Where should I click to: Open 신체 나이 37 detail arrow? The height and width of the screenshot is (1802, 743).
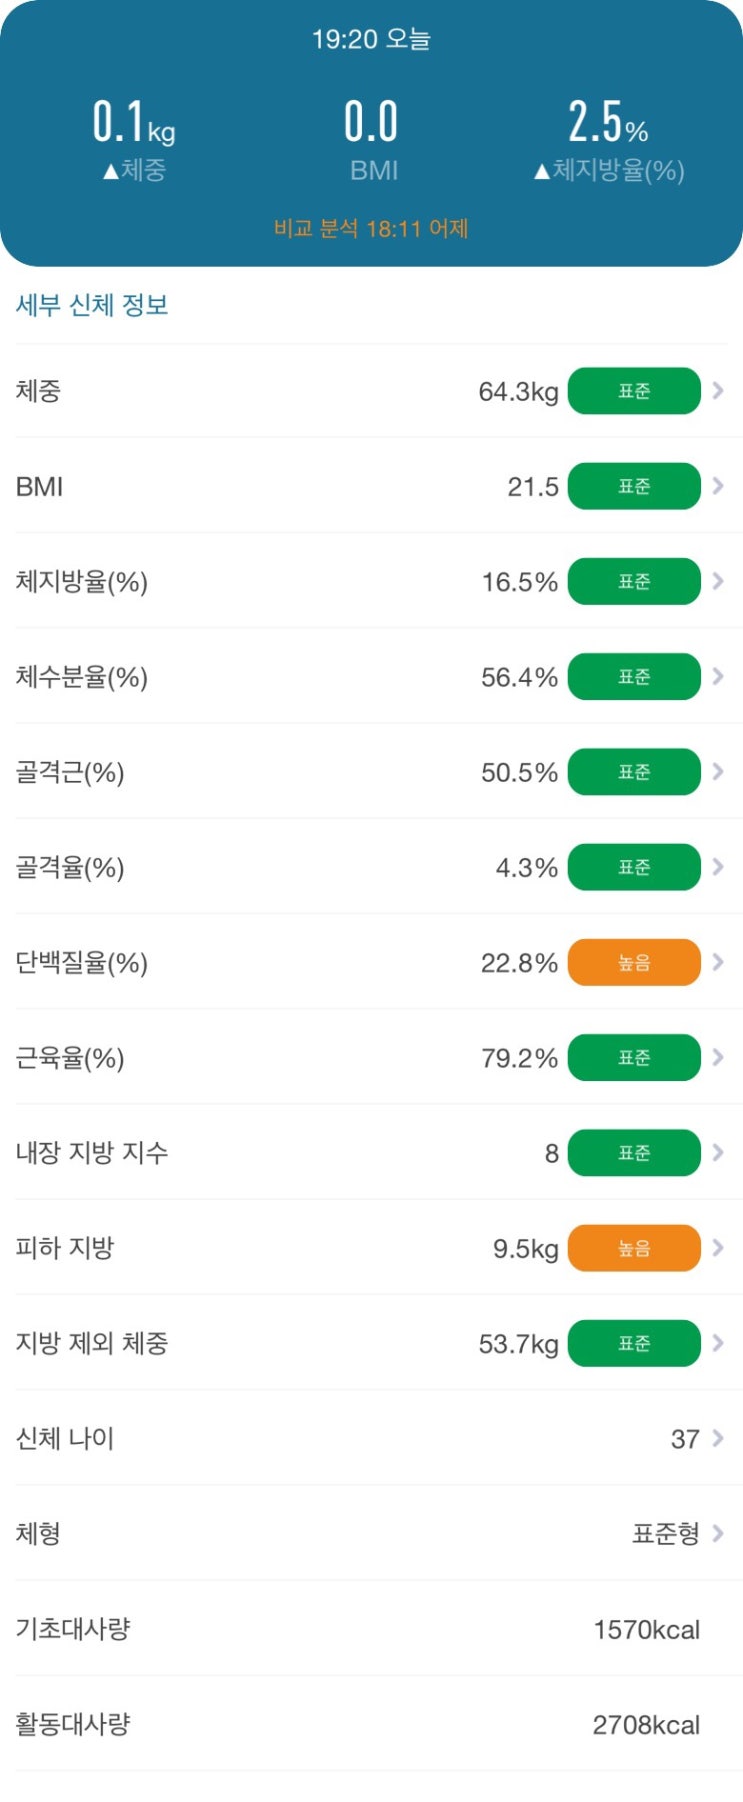point(718,1438)
